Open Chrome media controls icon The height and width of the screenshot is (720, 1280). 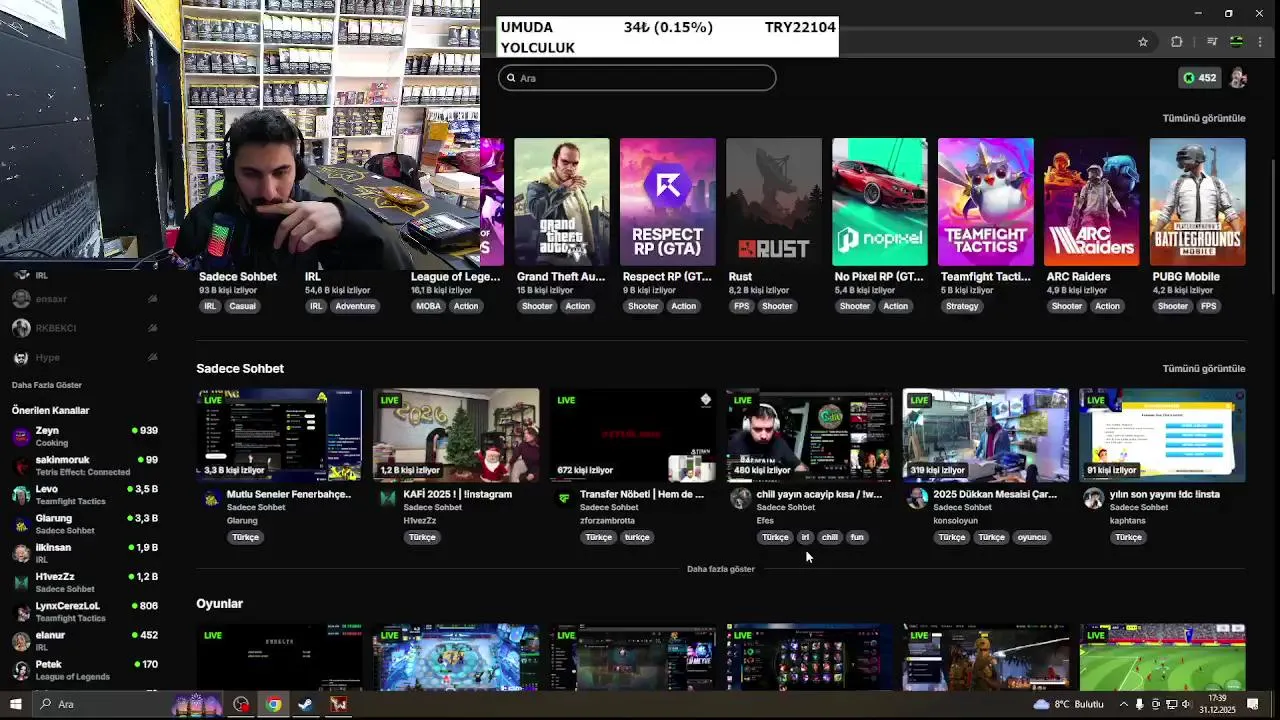(1211, 42)
